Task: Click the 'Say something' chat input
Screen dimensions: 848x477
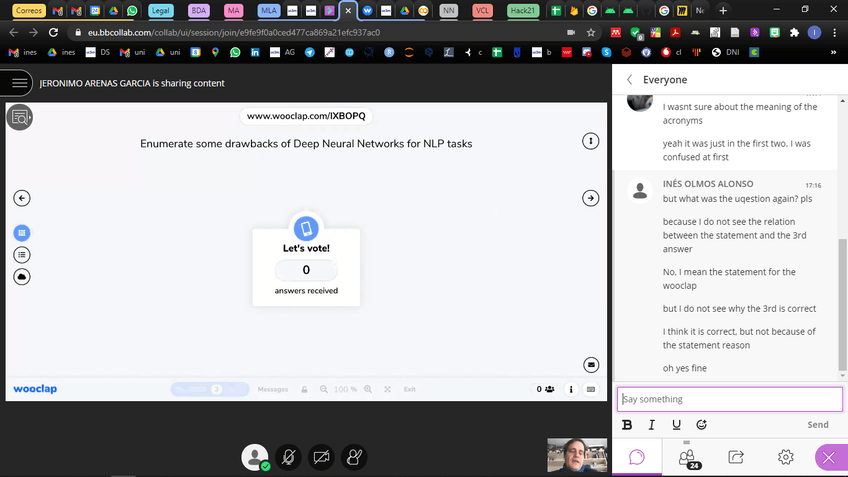Action: (x=729, y=399)
